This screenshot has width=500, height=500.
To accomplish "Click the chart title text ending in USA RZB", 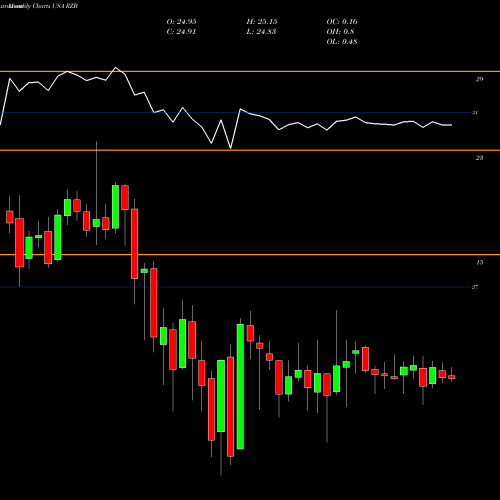I will (x=39, y=6).
